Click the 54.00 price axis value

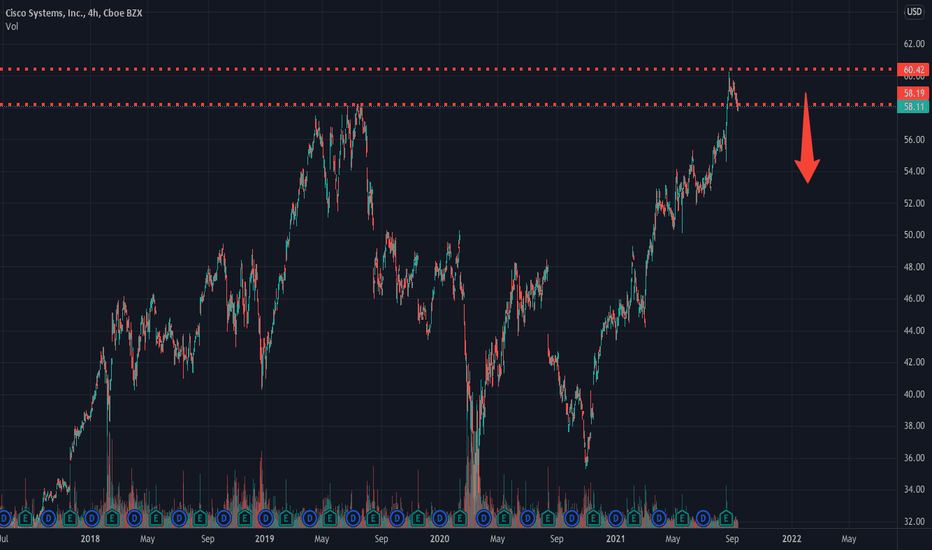tap(914, 171)
